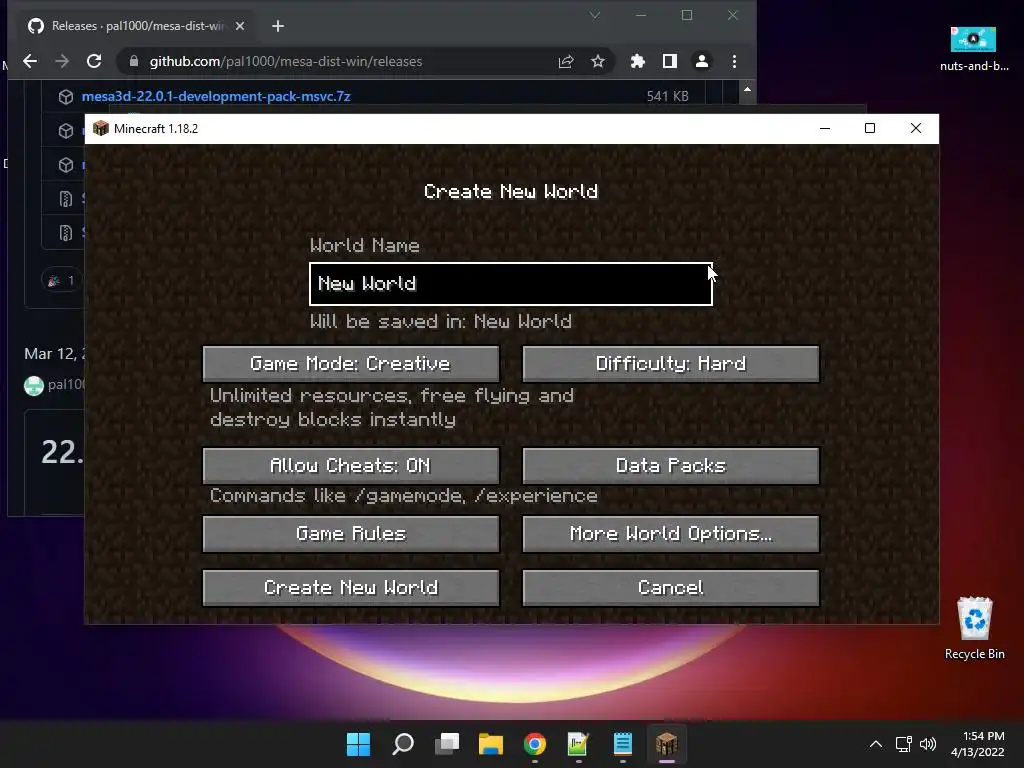The height and width of the screenshot is (768, 1024).
Task: Click the Minecraft crafting table window icon
Action: coord(101,128)
